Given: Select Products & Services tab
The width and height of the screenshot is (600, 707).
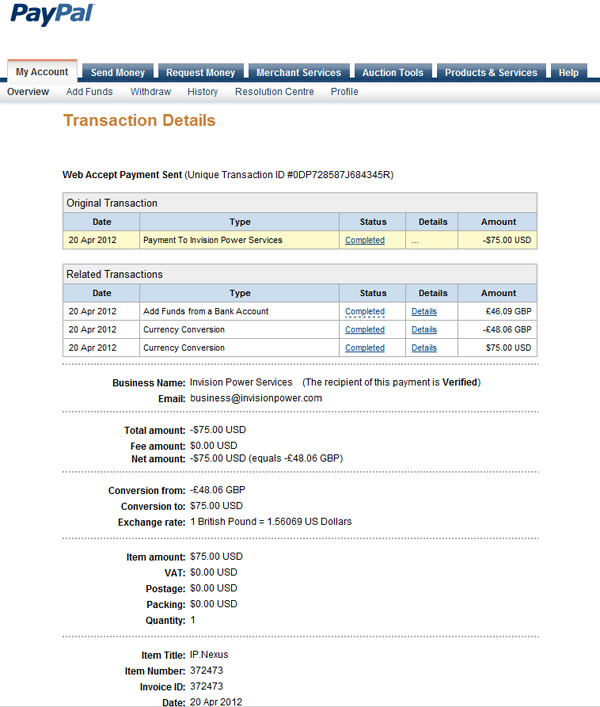Looking at the screenshot, I should (491, 72).
